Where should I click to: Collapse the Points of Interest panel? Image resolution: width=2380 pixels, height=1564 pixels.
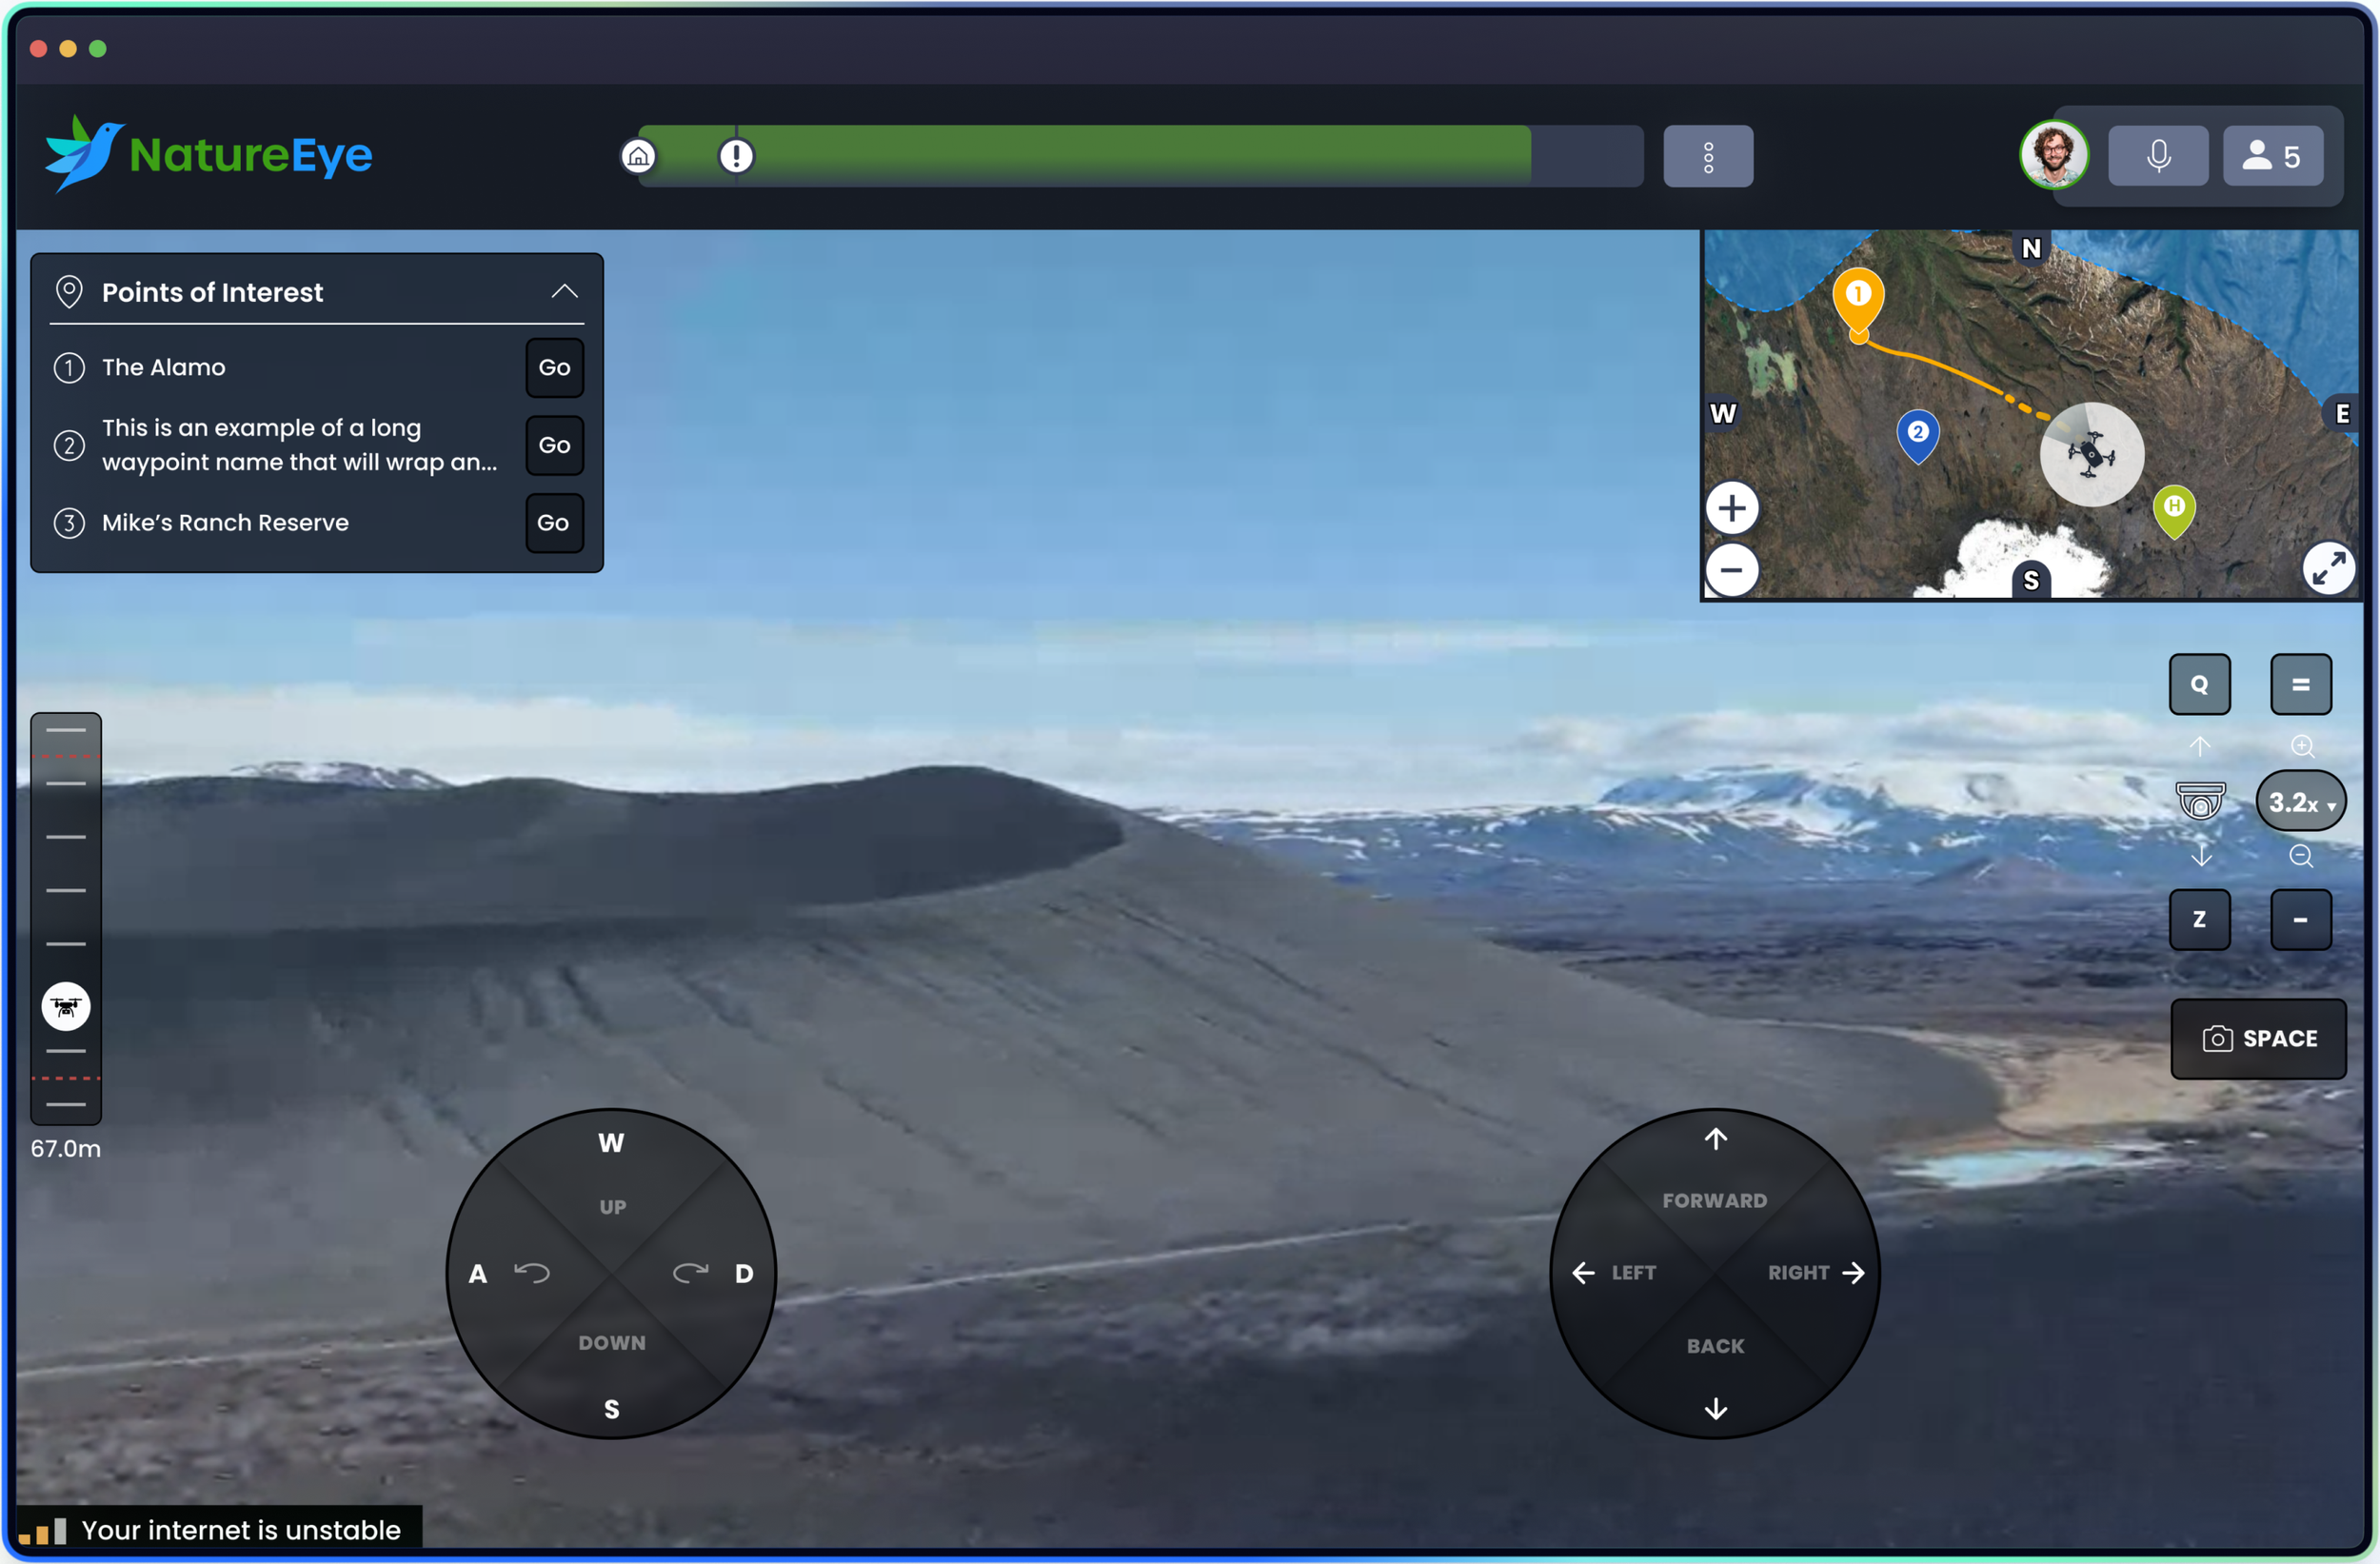pos(564,291)
